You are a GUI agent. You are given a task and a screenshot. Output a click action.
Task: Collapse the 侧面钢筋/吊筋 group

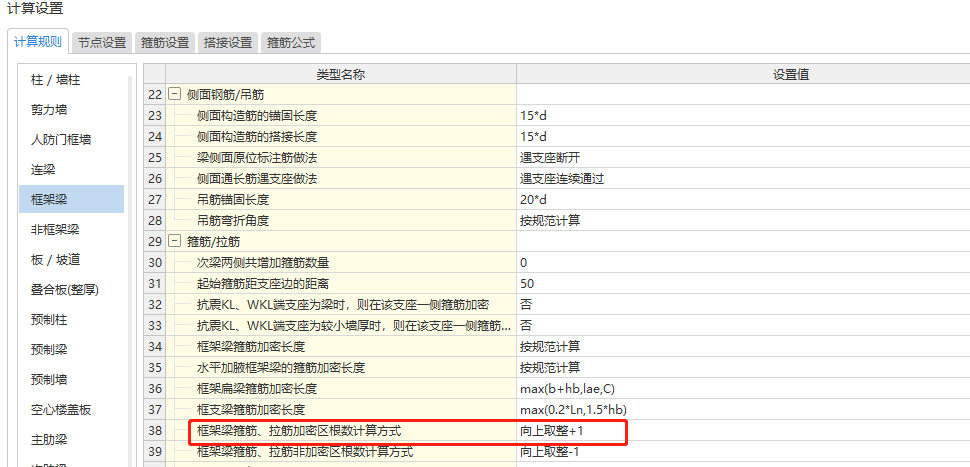(x=175, y=94)
